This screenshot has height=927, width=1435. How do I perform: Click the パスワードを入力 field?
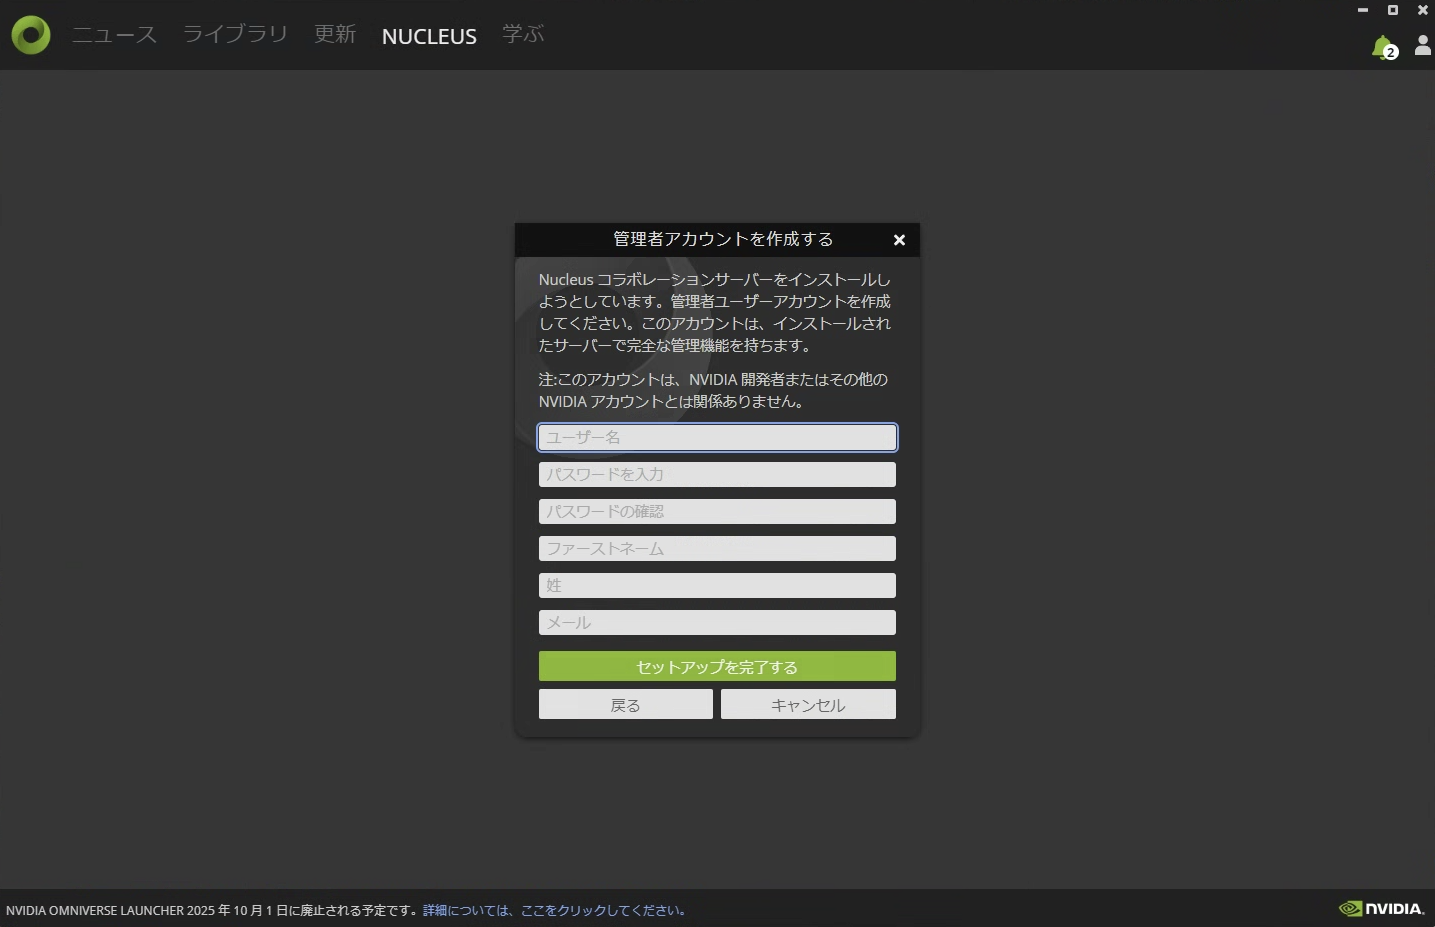(x=717, y=474)
